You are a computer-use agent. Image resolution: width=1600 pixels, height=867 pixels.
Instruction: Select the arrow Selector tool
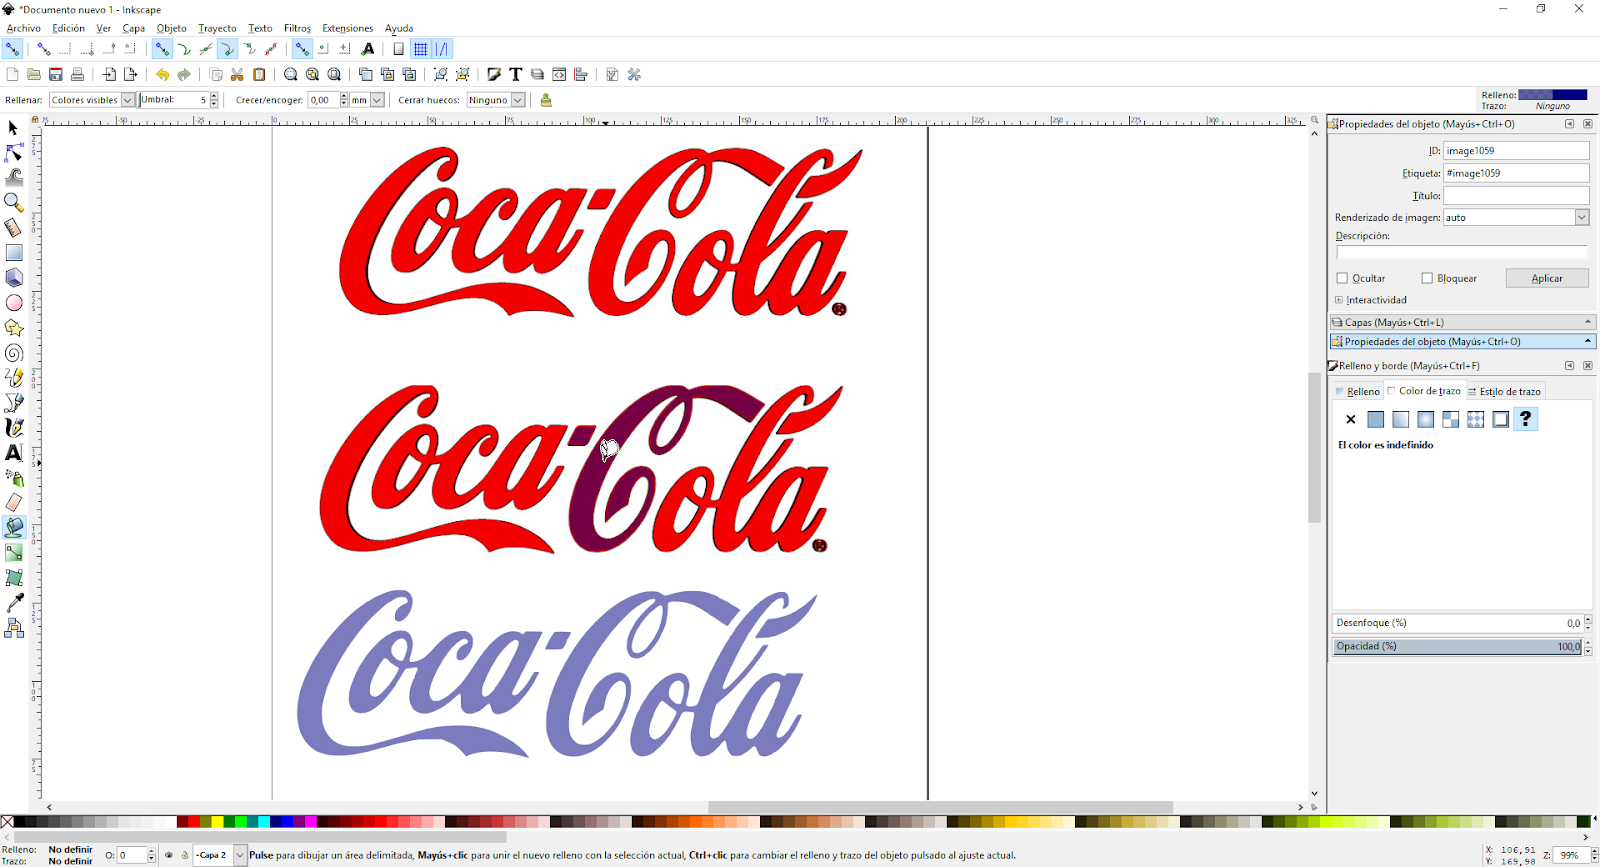coord(14,128)
